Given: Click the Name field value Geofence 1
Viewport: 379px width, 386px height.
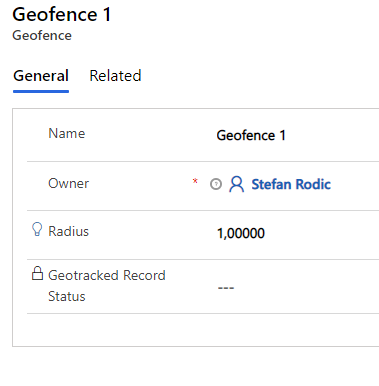Looking at the screenshot, I should pos(251,136).
